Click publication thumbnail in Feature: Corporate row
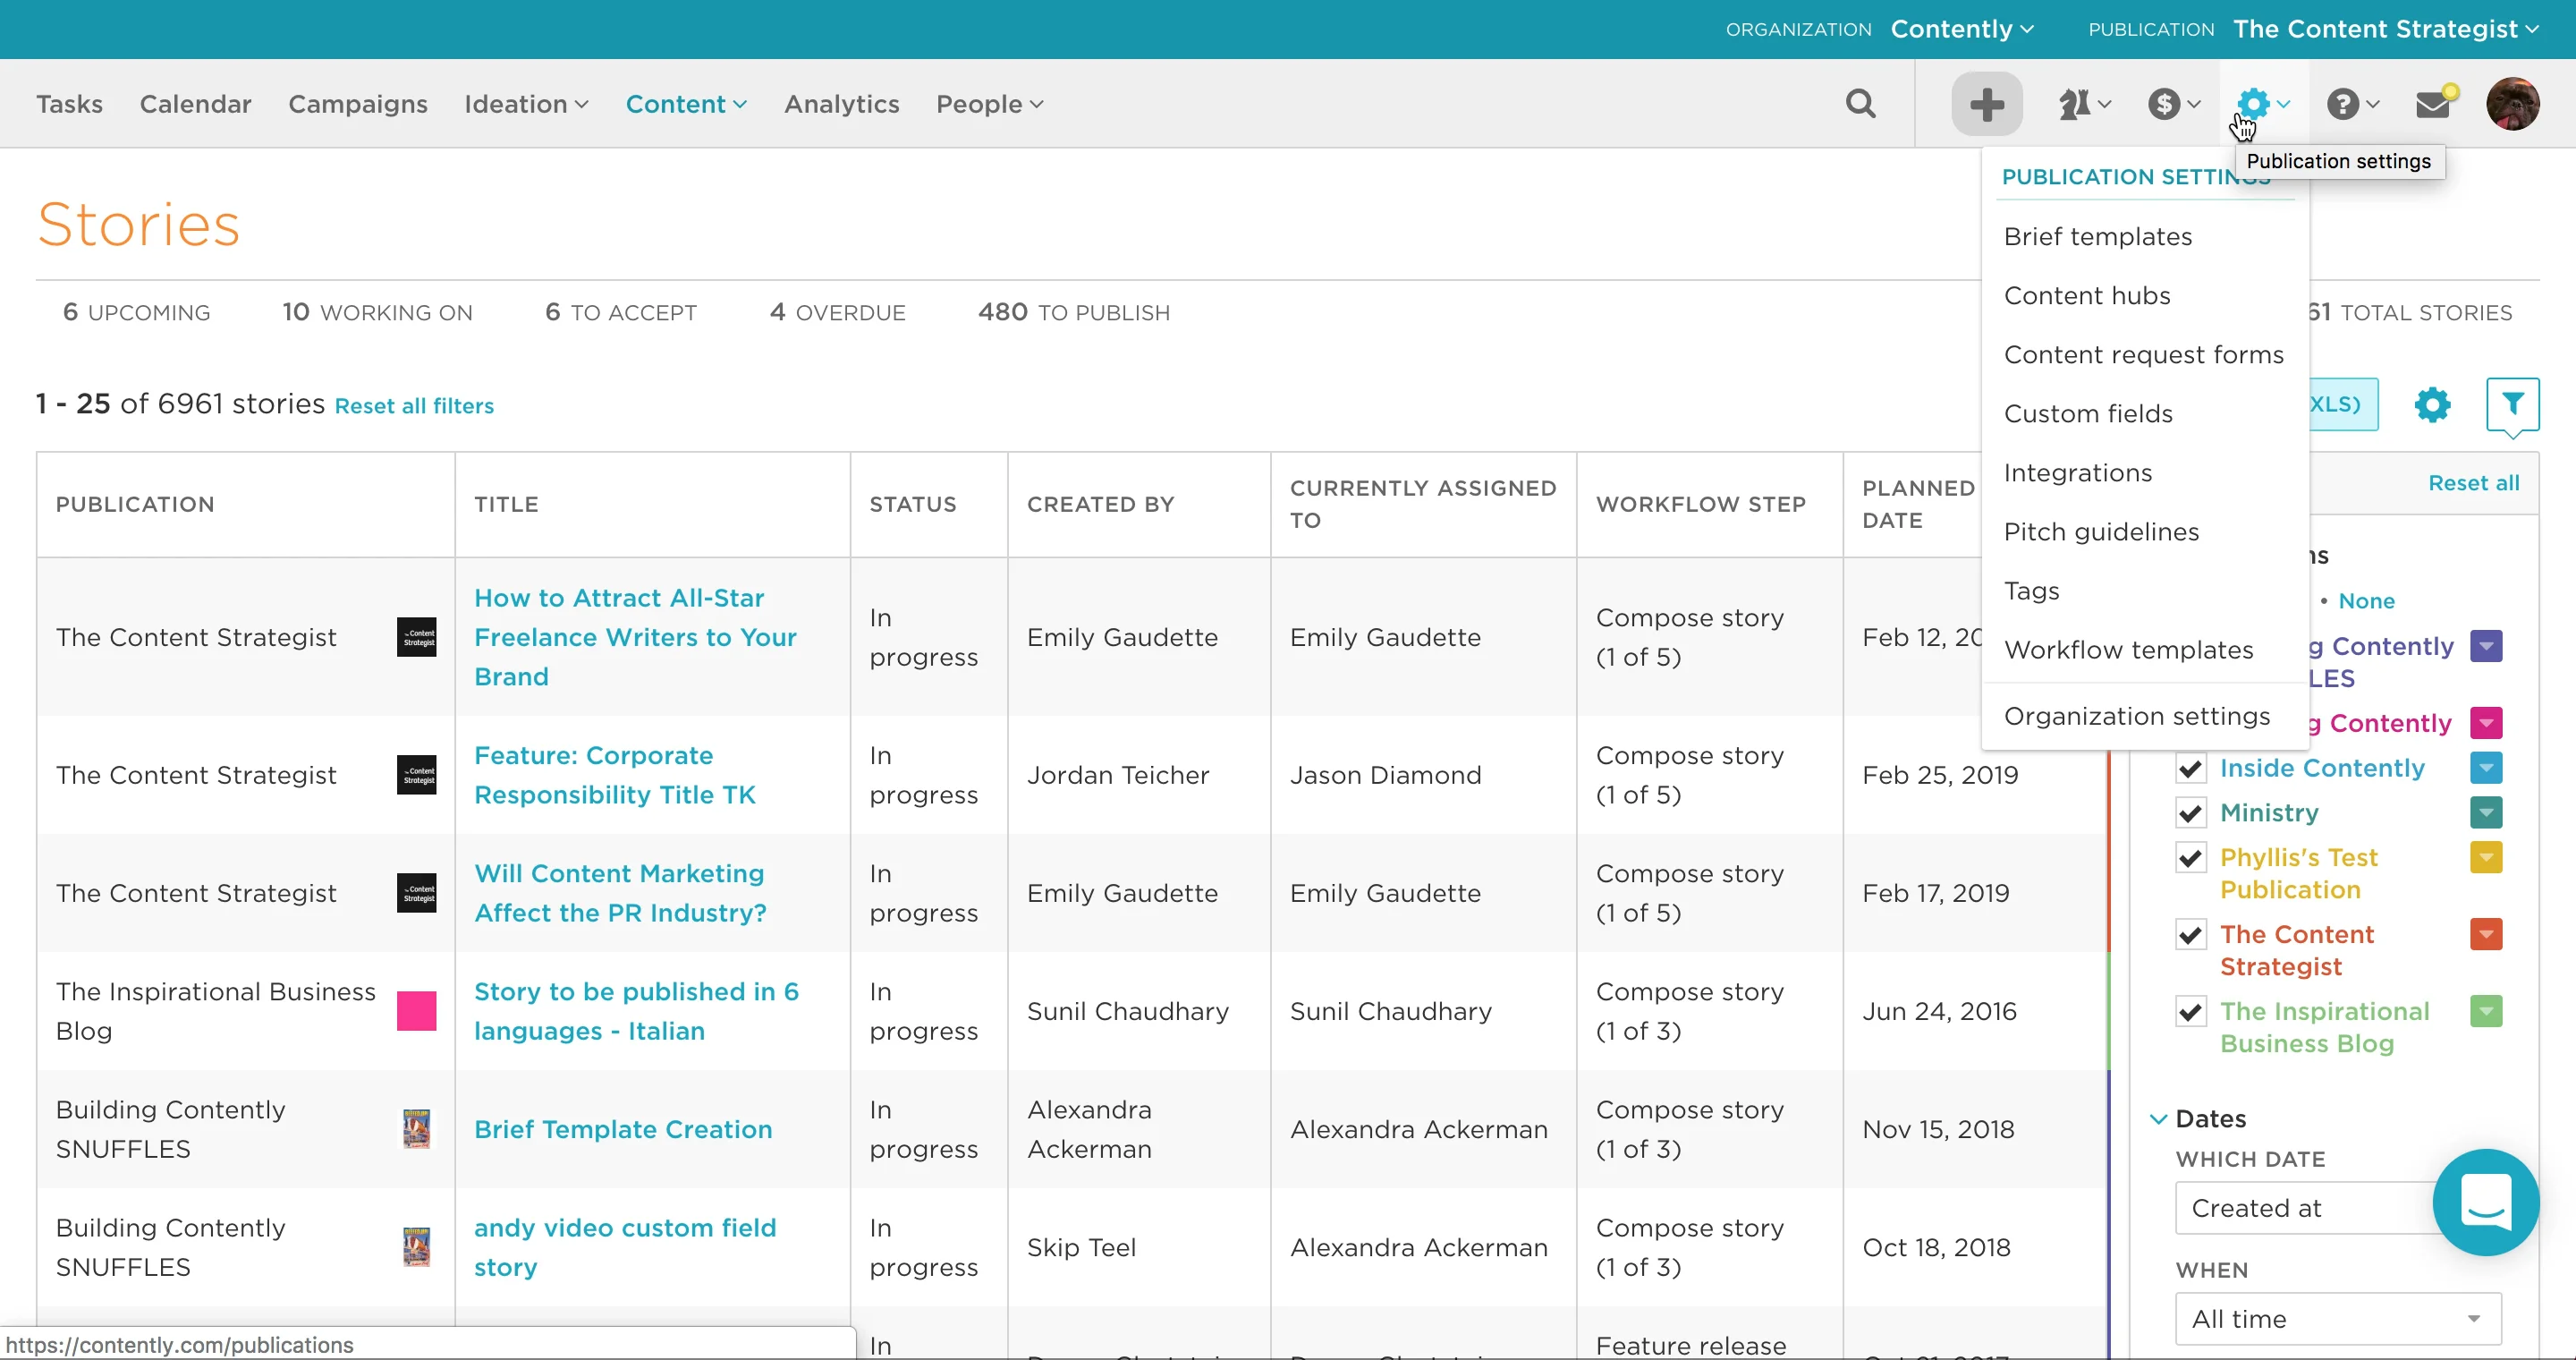The width and height of the screenshot is (2576, 1360). click(x=416, y=775)
